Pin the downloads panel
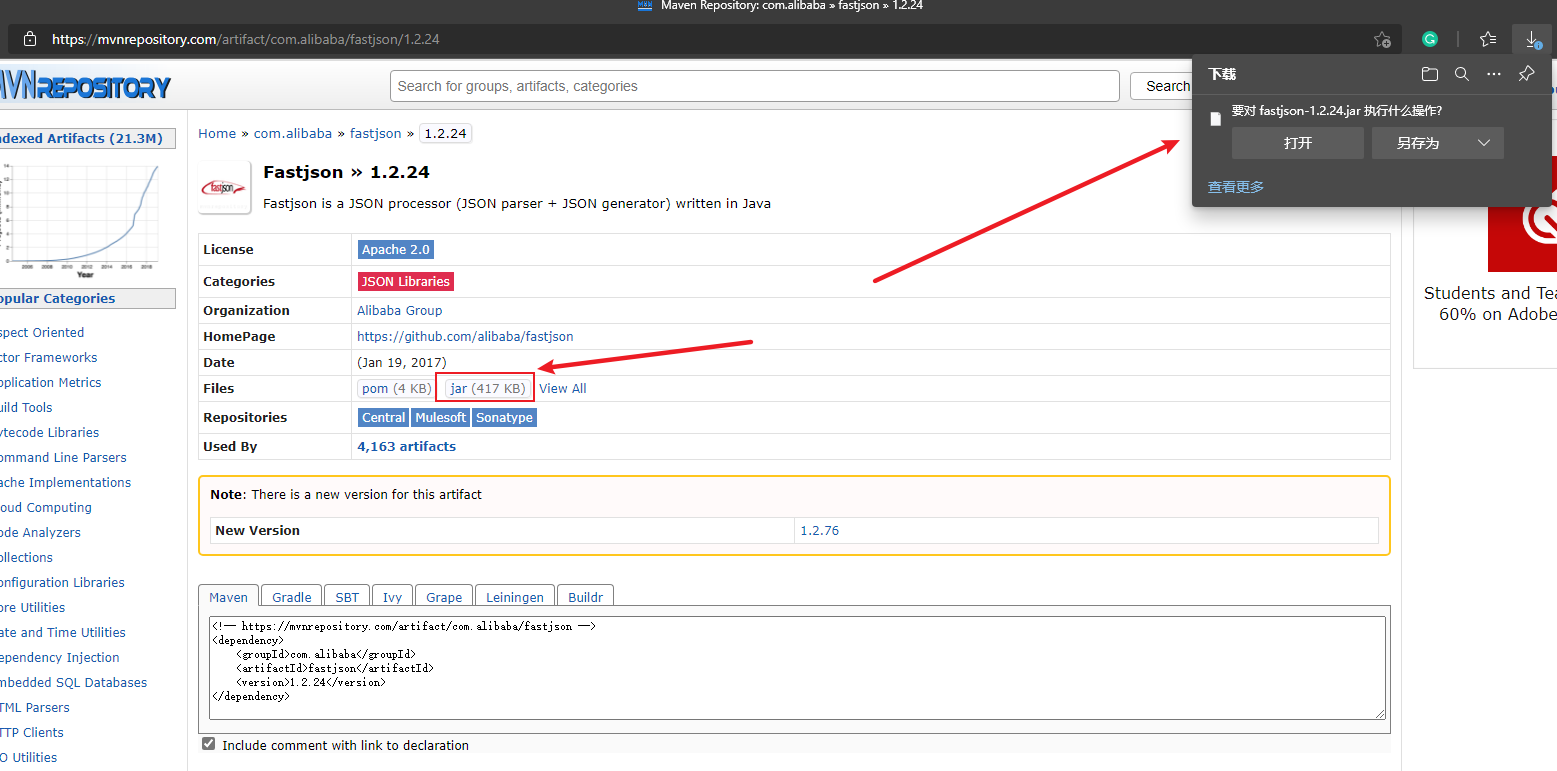 click(x=1526, y=74)
